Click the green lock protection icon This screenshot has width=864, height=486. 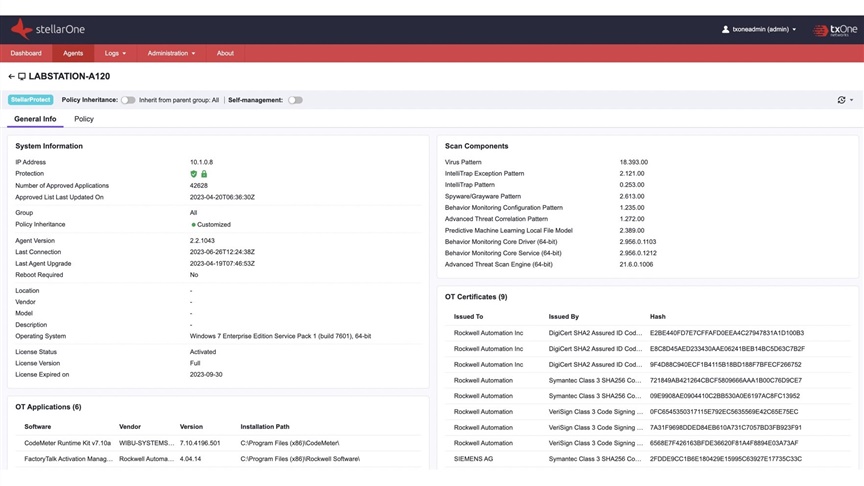(204, 174)
